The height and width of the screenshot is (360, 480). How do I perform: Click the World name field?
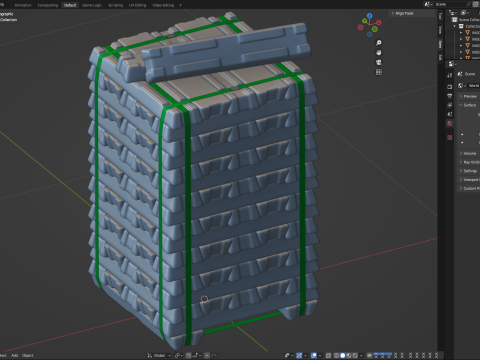(473, 86)
